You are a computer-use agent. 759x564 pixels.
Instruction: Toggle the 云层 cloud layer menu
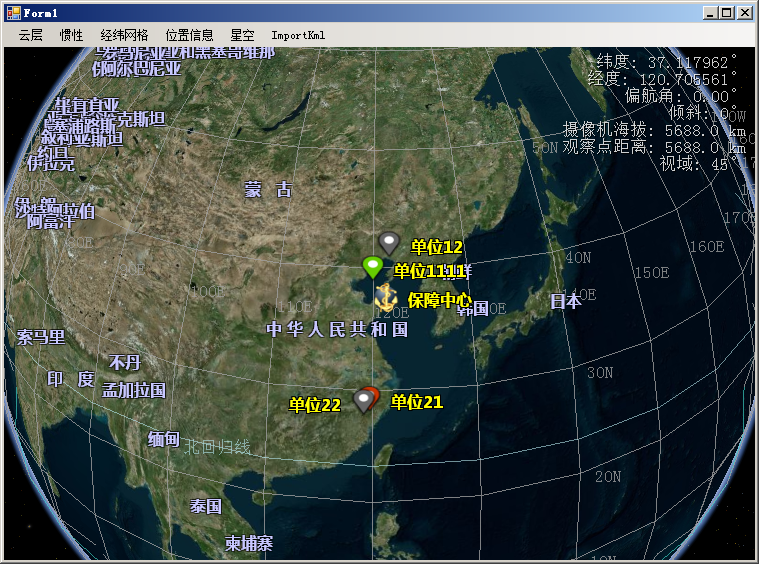(31, 35)
